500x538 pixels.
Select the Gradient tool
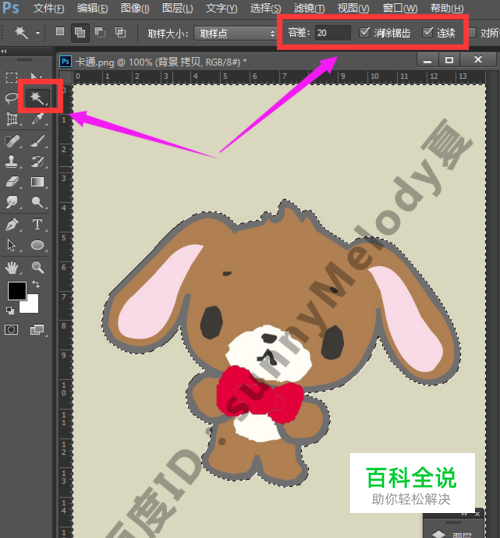tap(38, 182)
